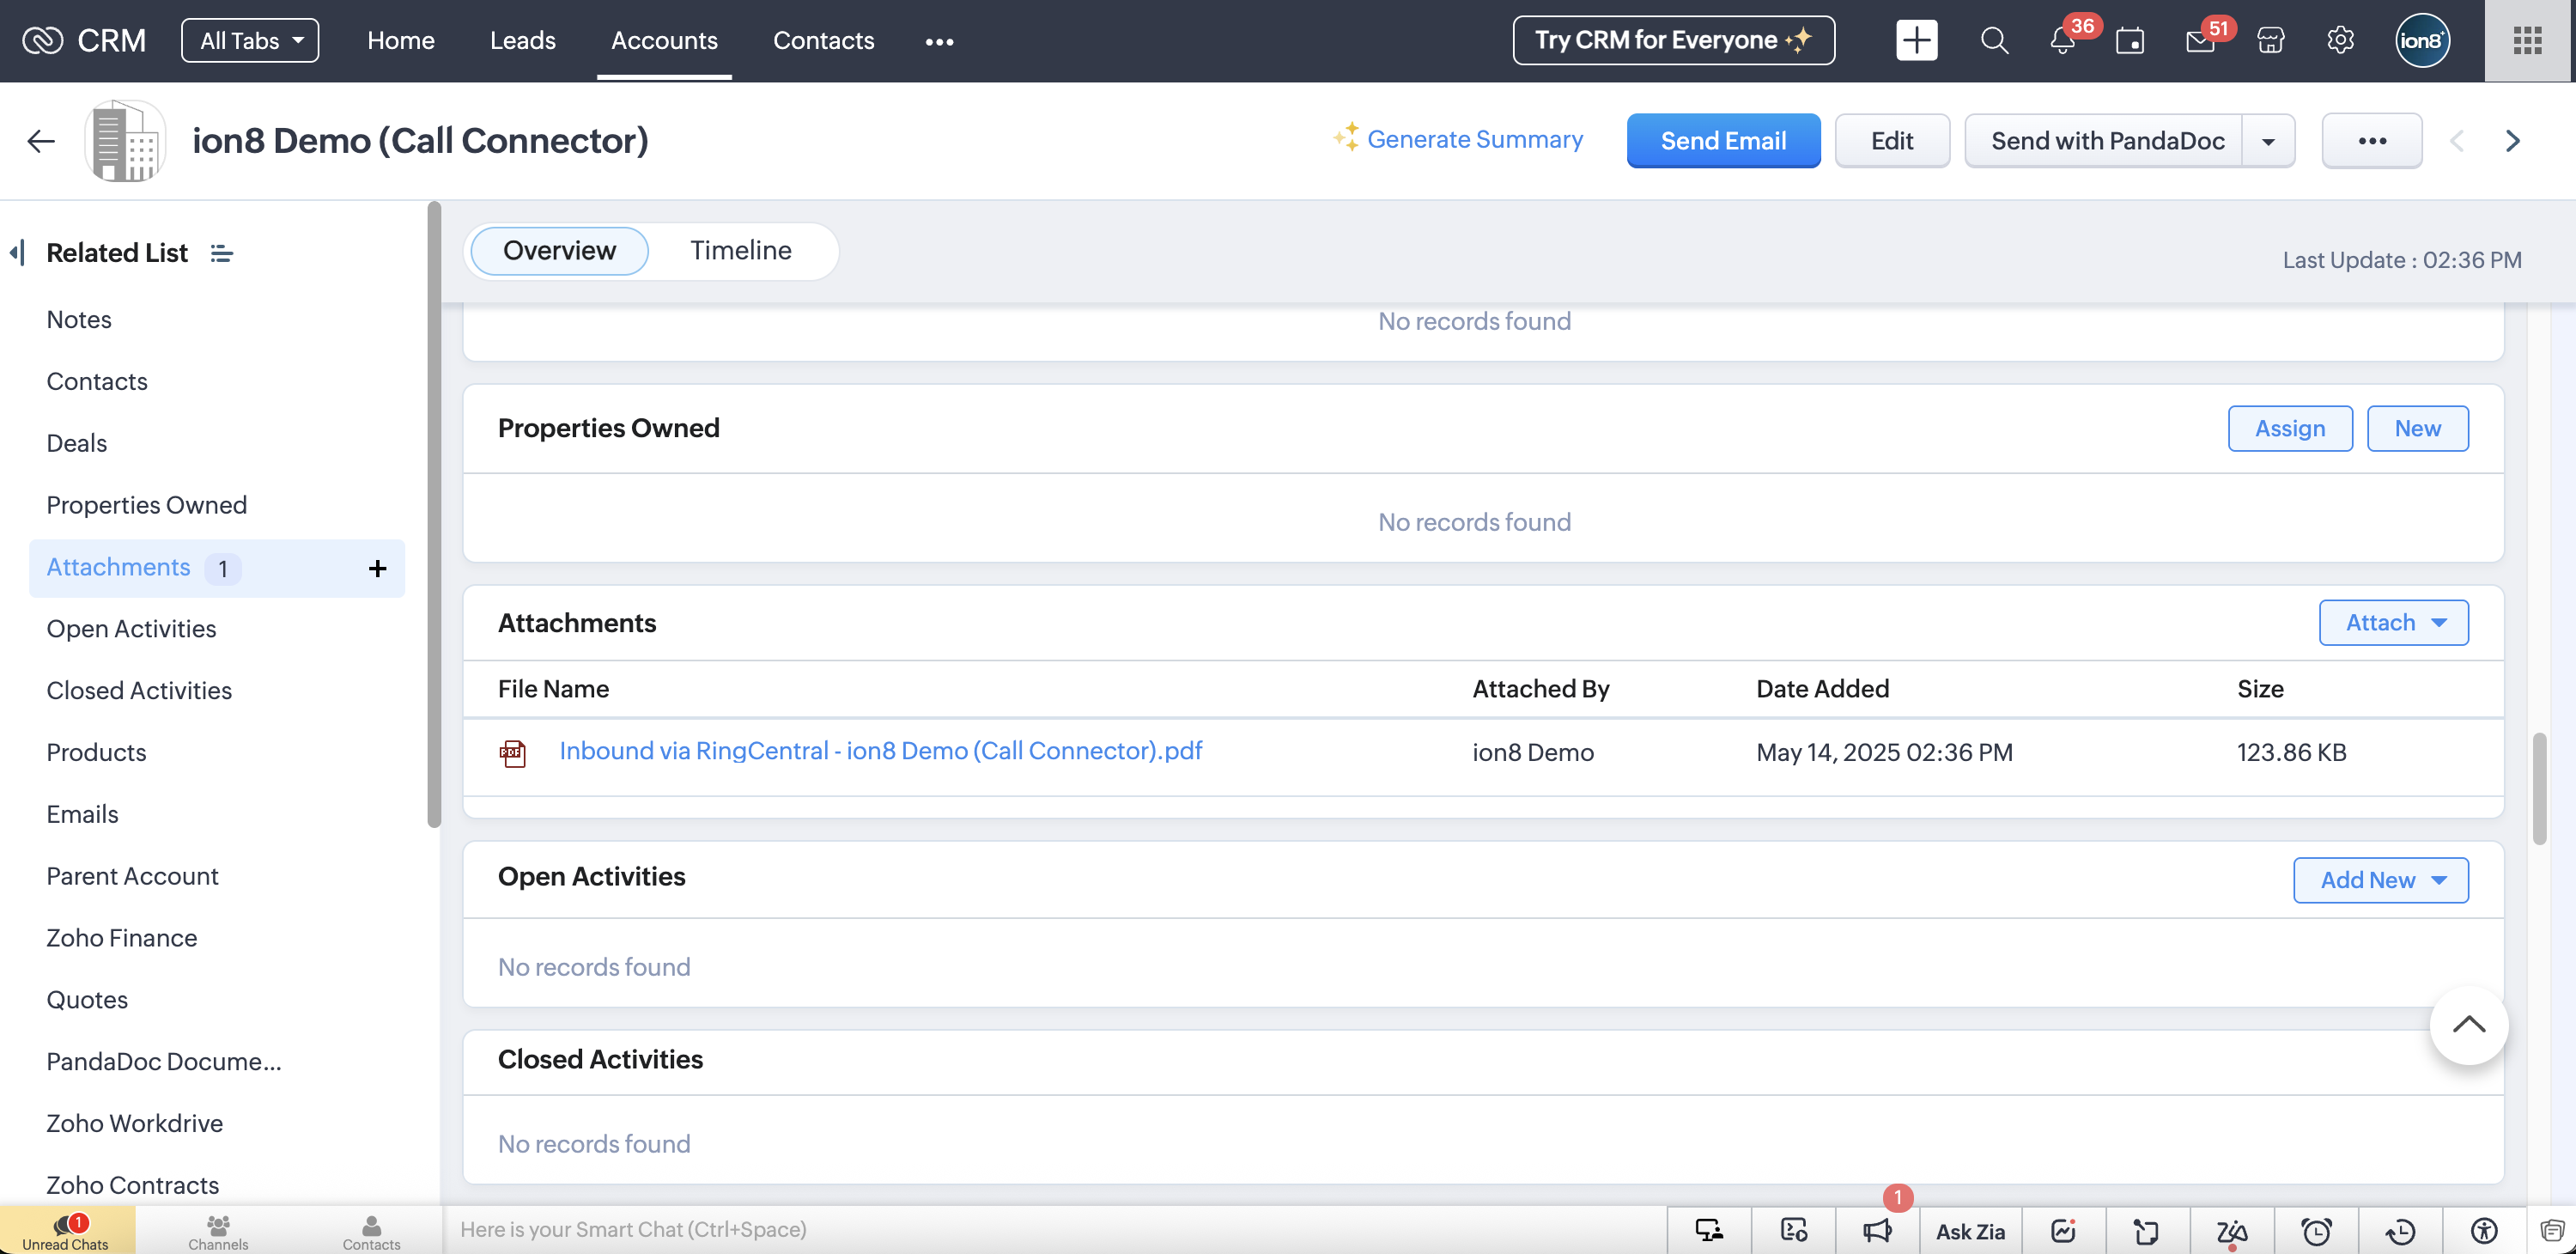The image size is (2576, 1254).
Task: Open the Contacts tab in top navigation
Action: [x=823, y=40]
